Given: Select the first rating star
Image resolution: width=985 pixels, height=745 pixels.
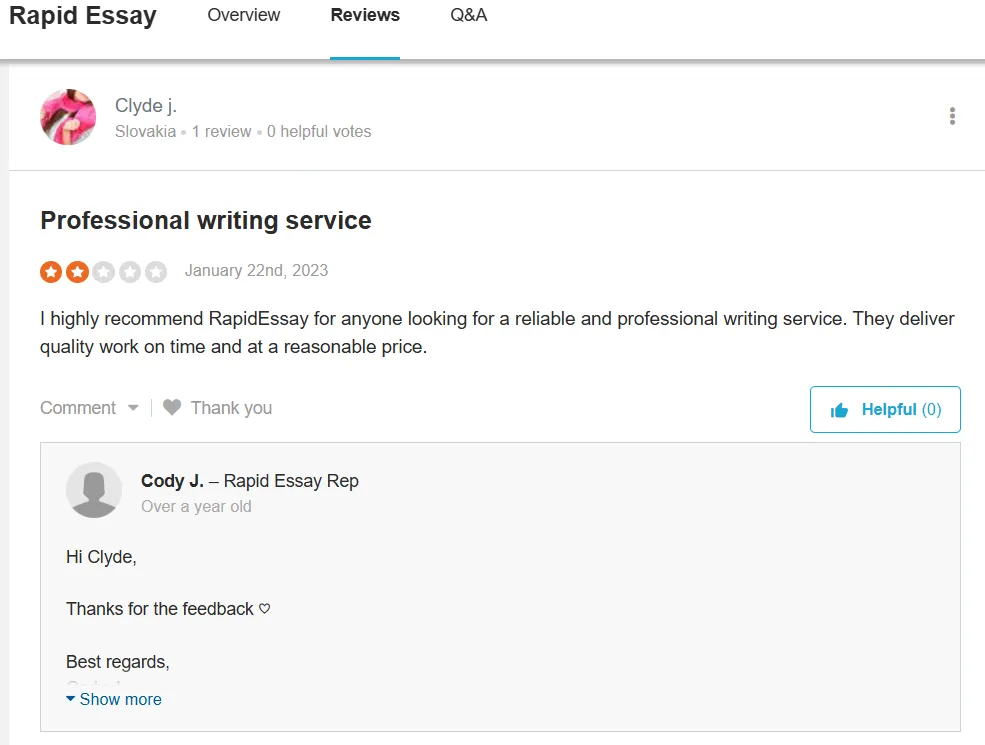Looking at the screenshot, I should tap(51, 272).
